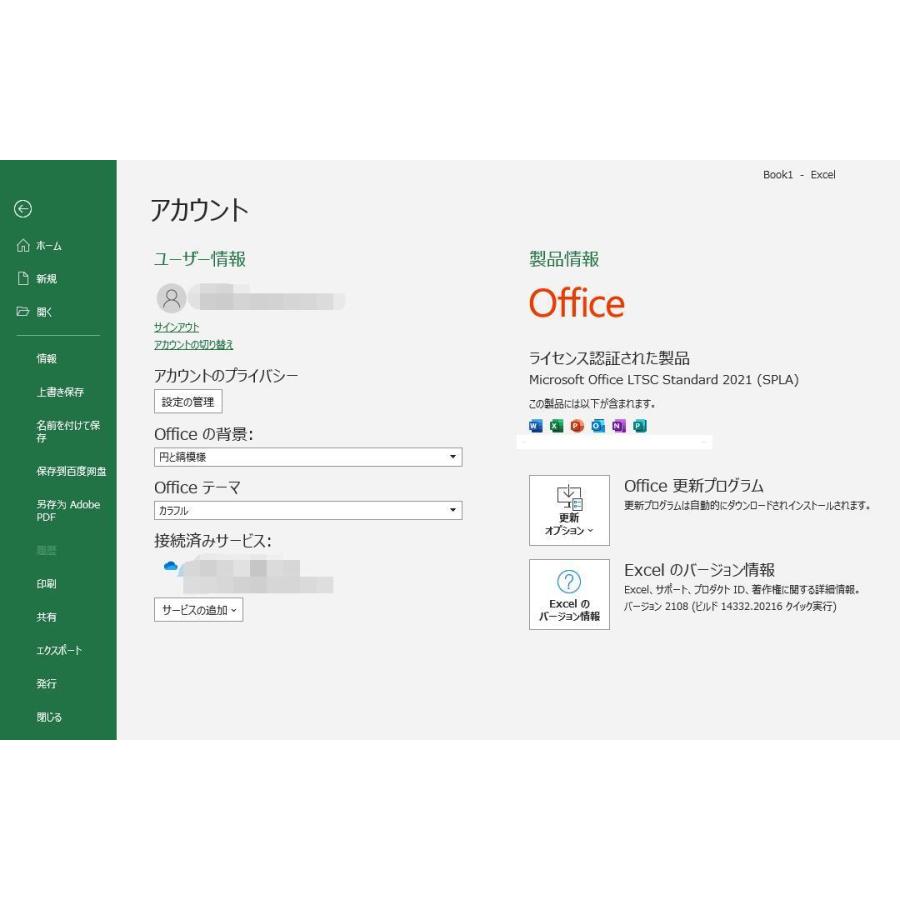The height and width of the screenshot is (900, 900).
Task: Click the Publisher app icon
Action: coord(639,426)
